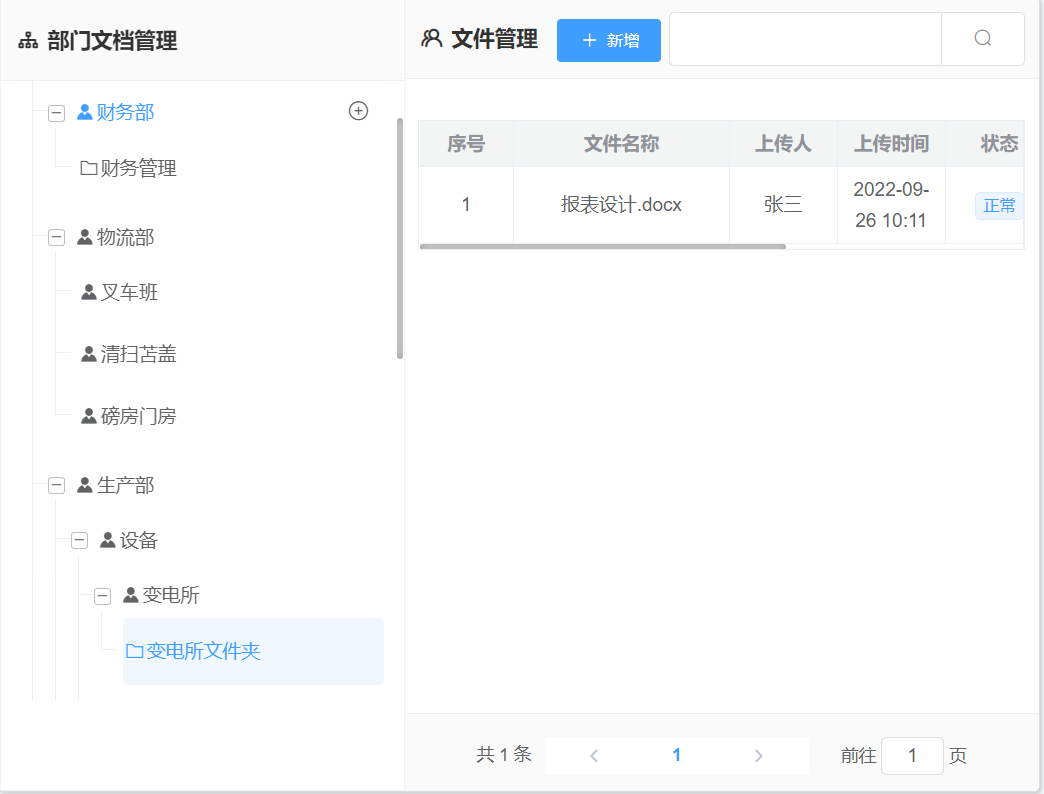Click the person icon next to 磅房门房
Screen dimensions: 1044x794
point(89,417)
